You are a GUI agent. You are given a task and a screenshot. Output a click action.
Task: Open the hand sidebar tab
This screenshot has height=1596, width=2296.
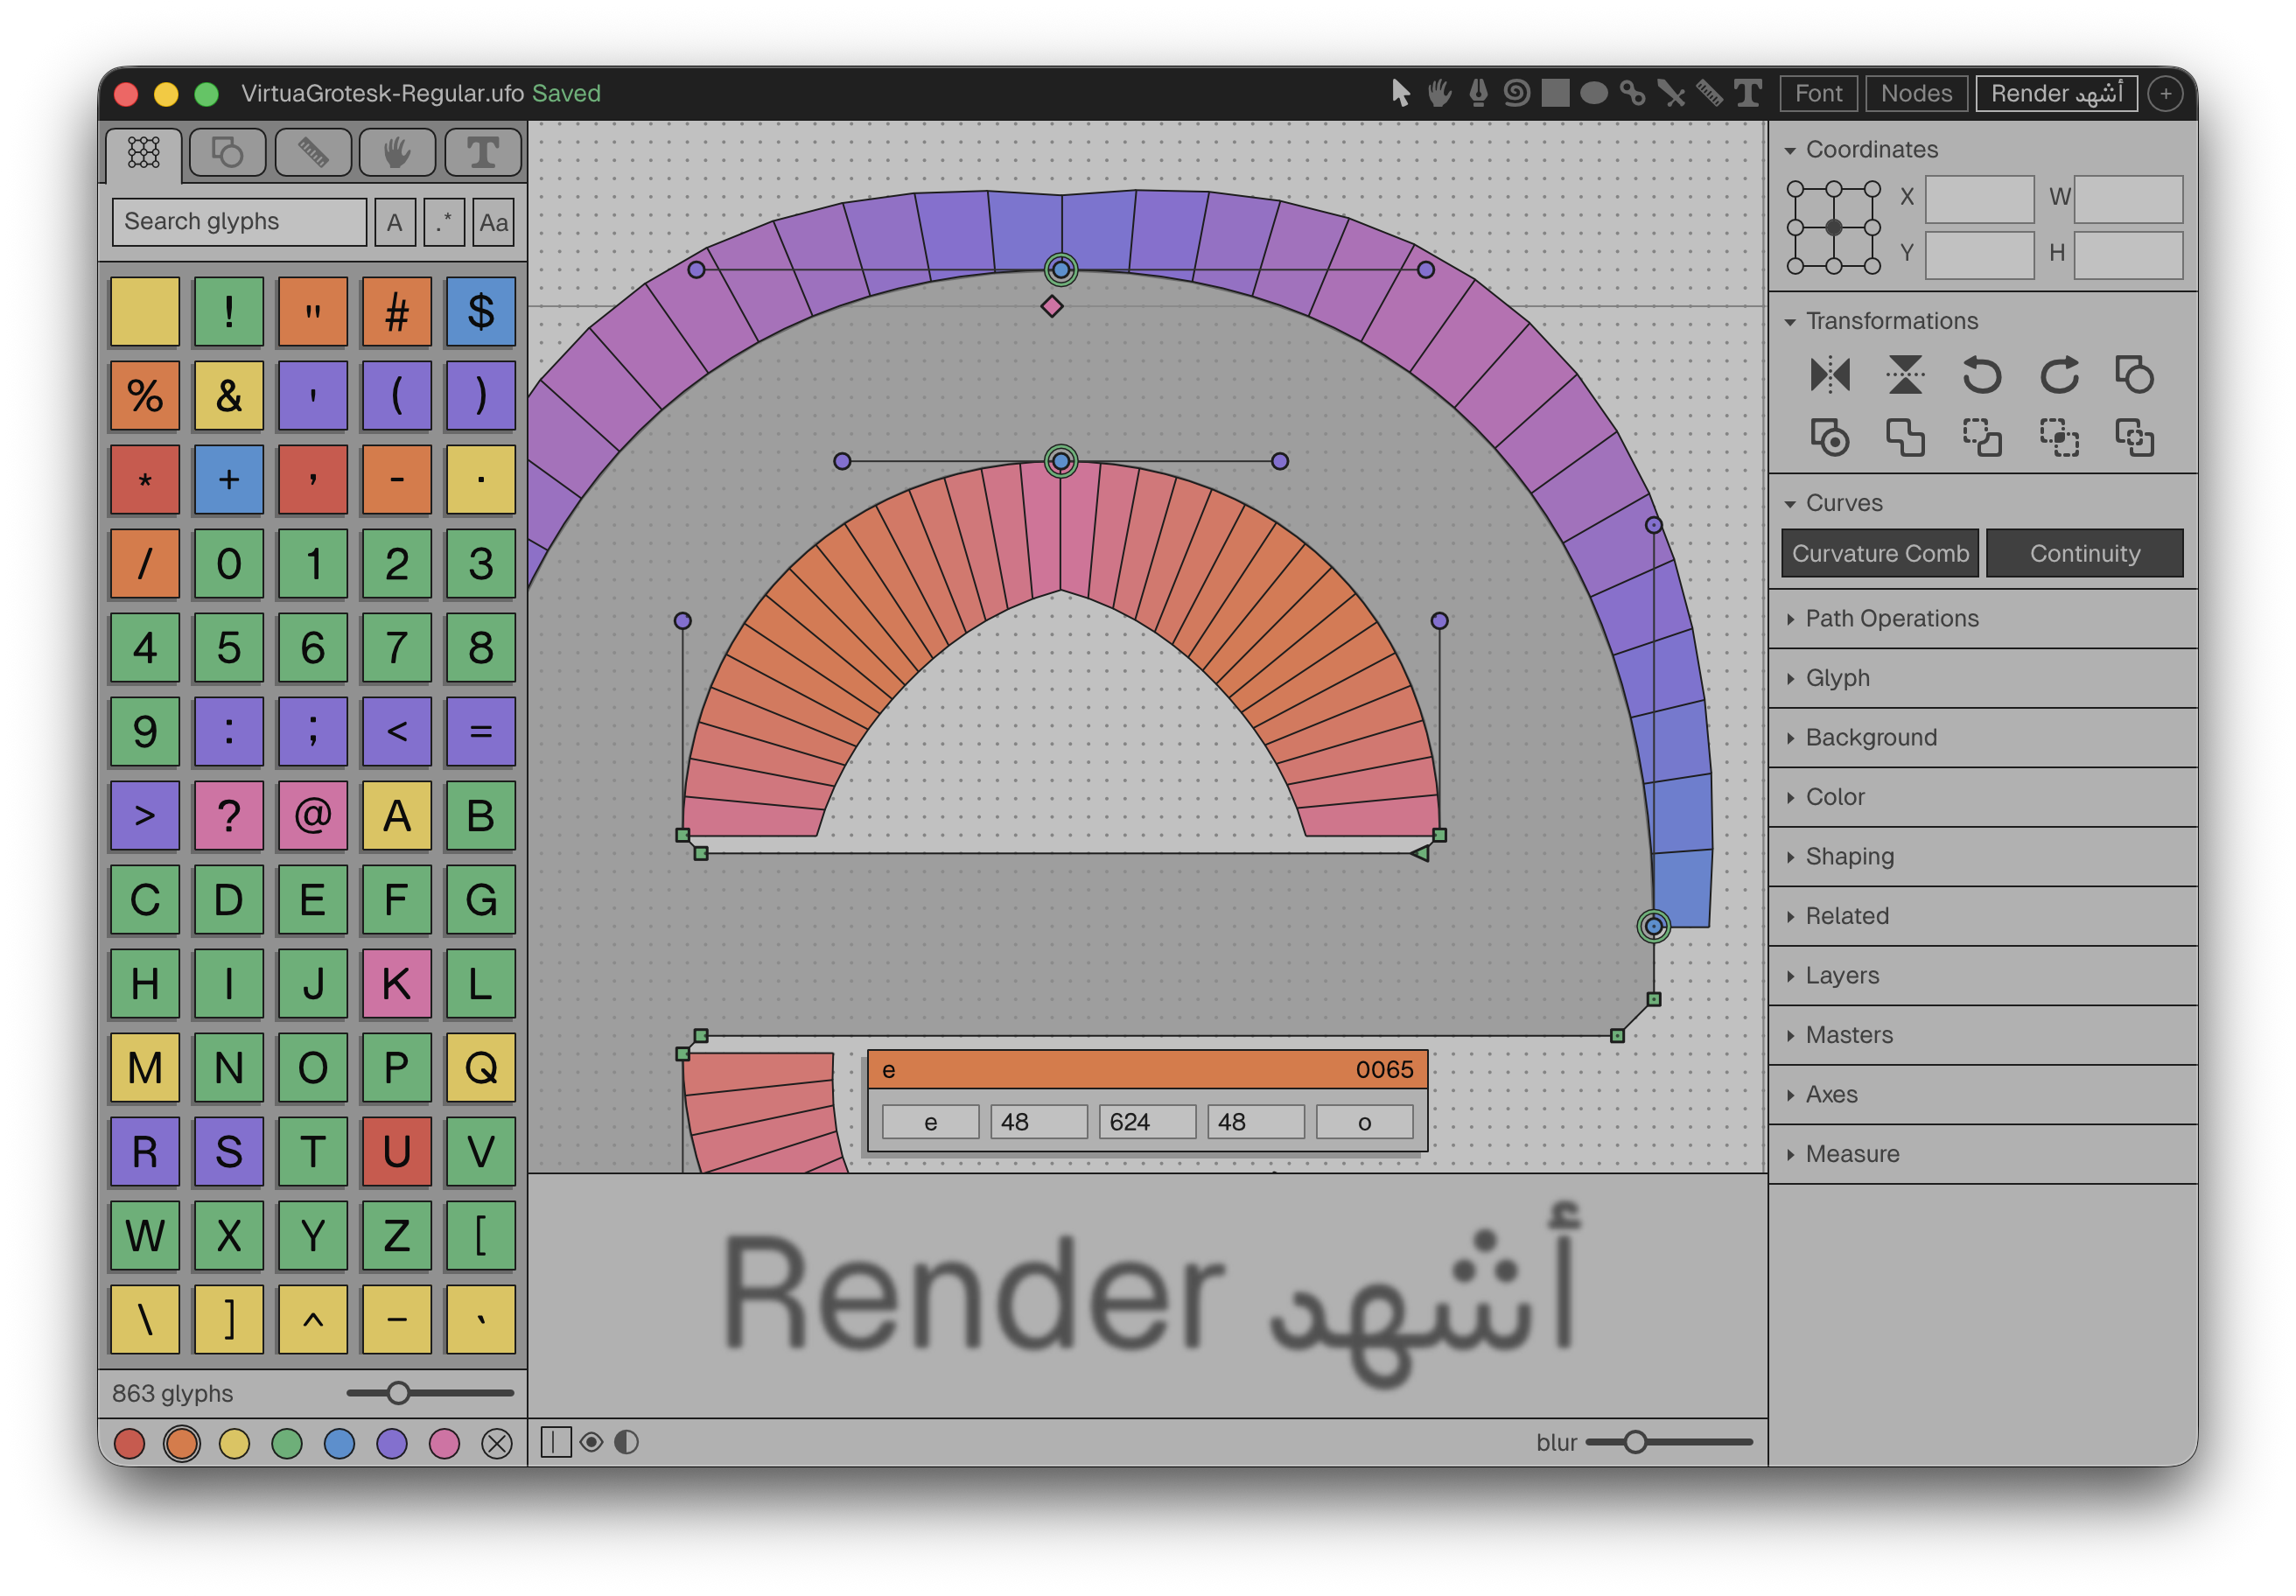pyautogui.click(x=397, y=153)
